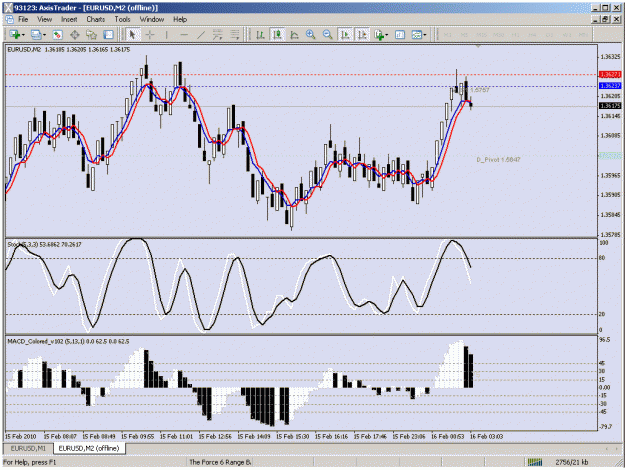Toggle Chart Shift button

(362, 35)
